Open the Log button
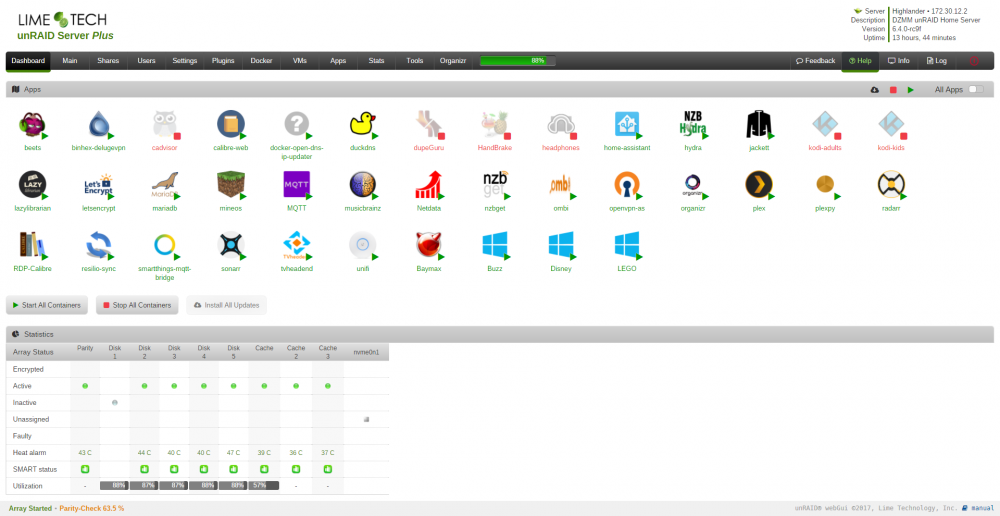The image size is (1000, 516). [x=937, y=61]
